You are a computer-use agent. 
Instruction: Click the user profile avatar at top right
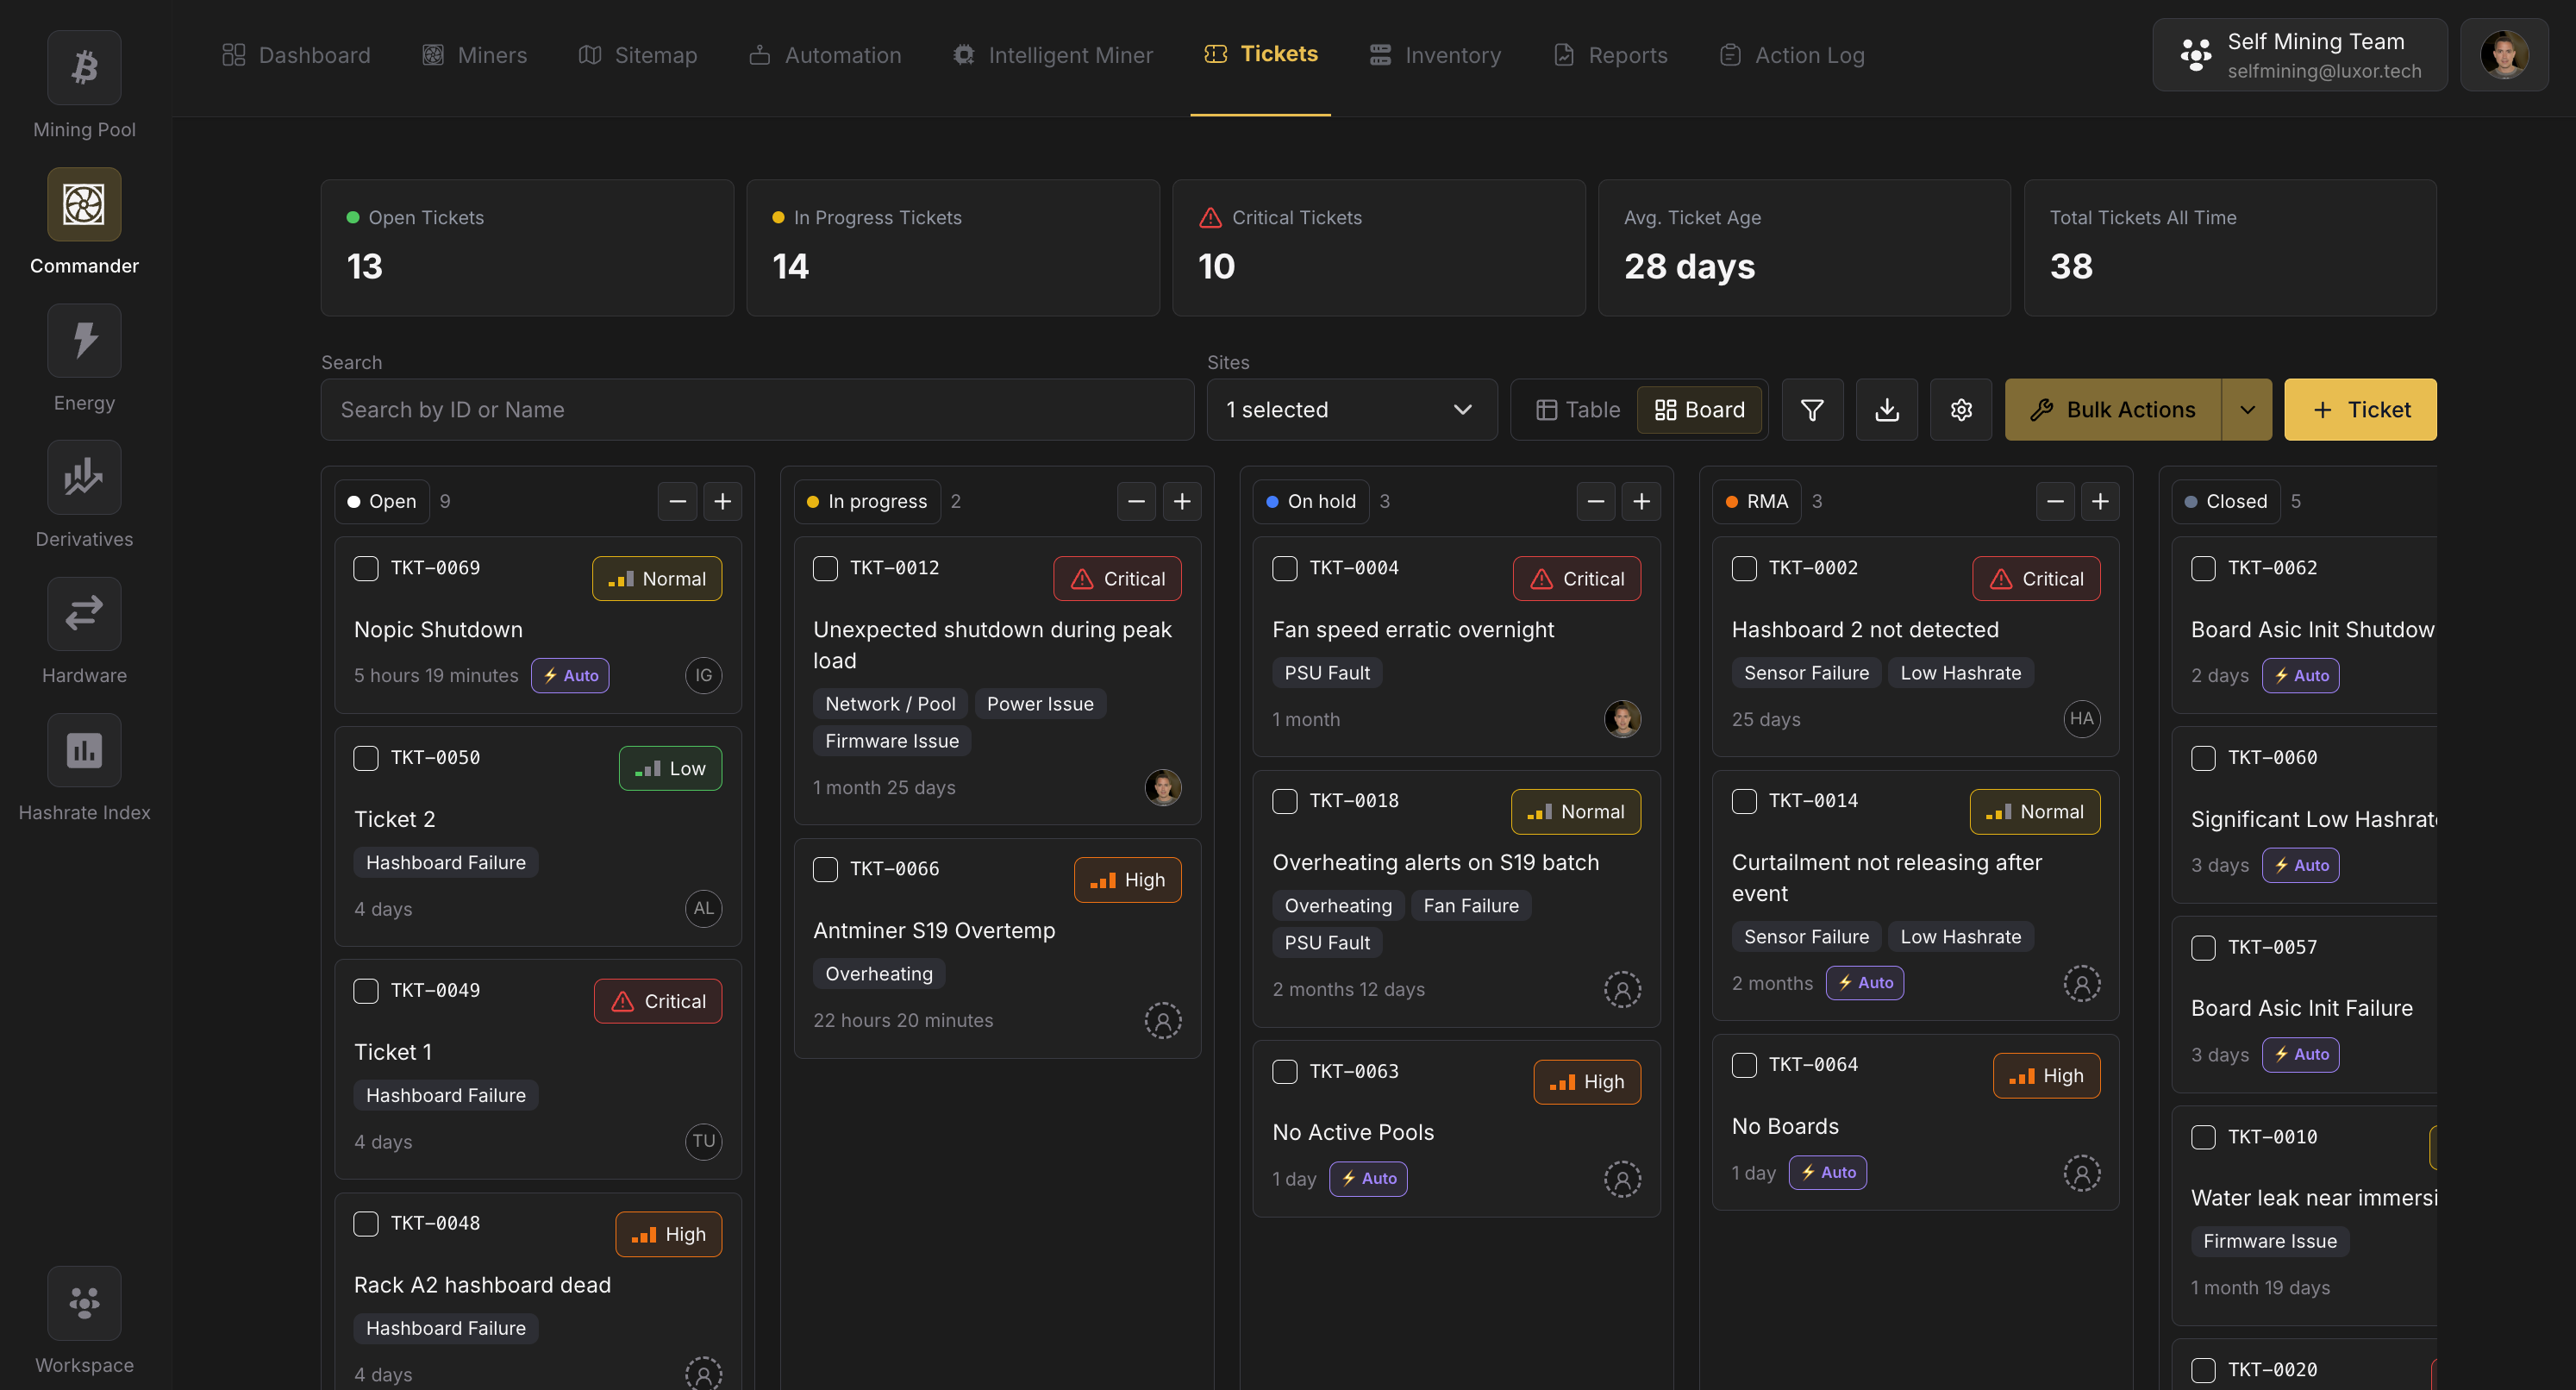click(2504, 55)
